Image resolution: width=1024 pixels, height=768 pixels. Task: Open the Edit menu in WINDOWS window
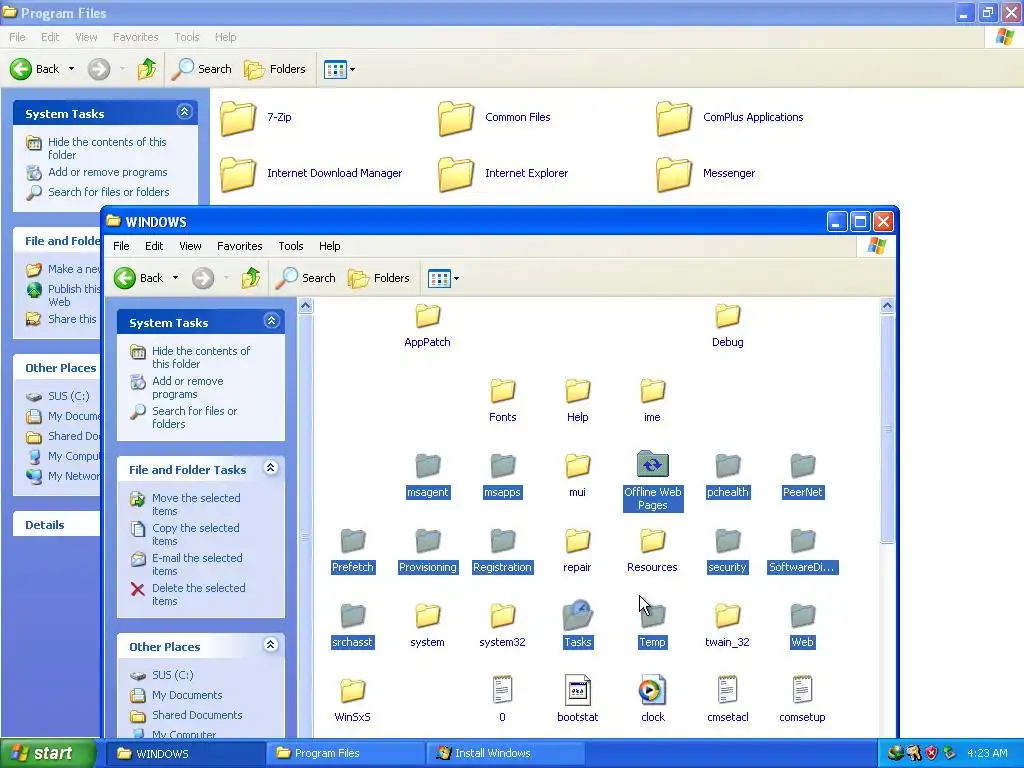coord(154,246)
